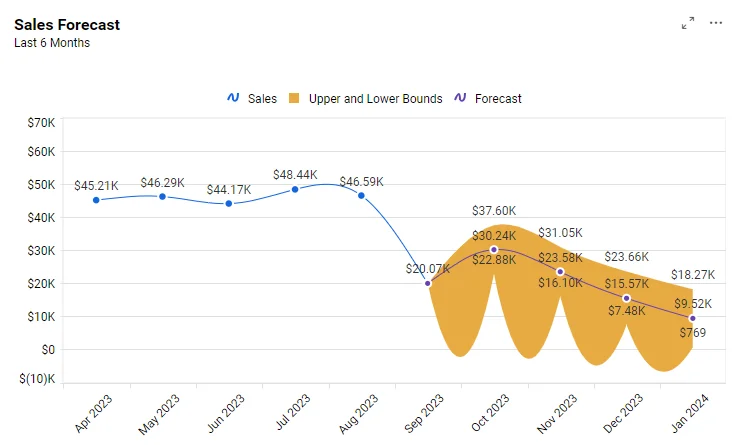Click the $22.88K lower bound label
This screenshot has width=740, height=445.
click(494, 260)
